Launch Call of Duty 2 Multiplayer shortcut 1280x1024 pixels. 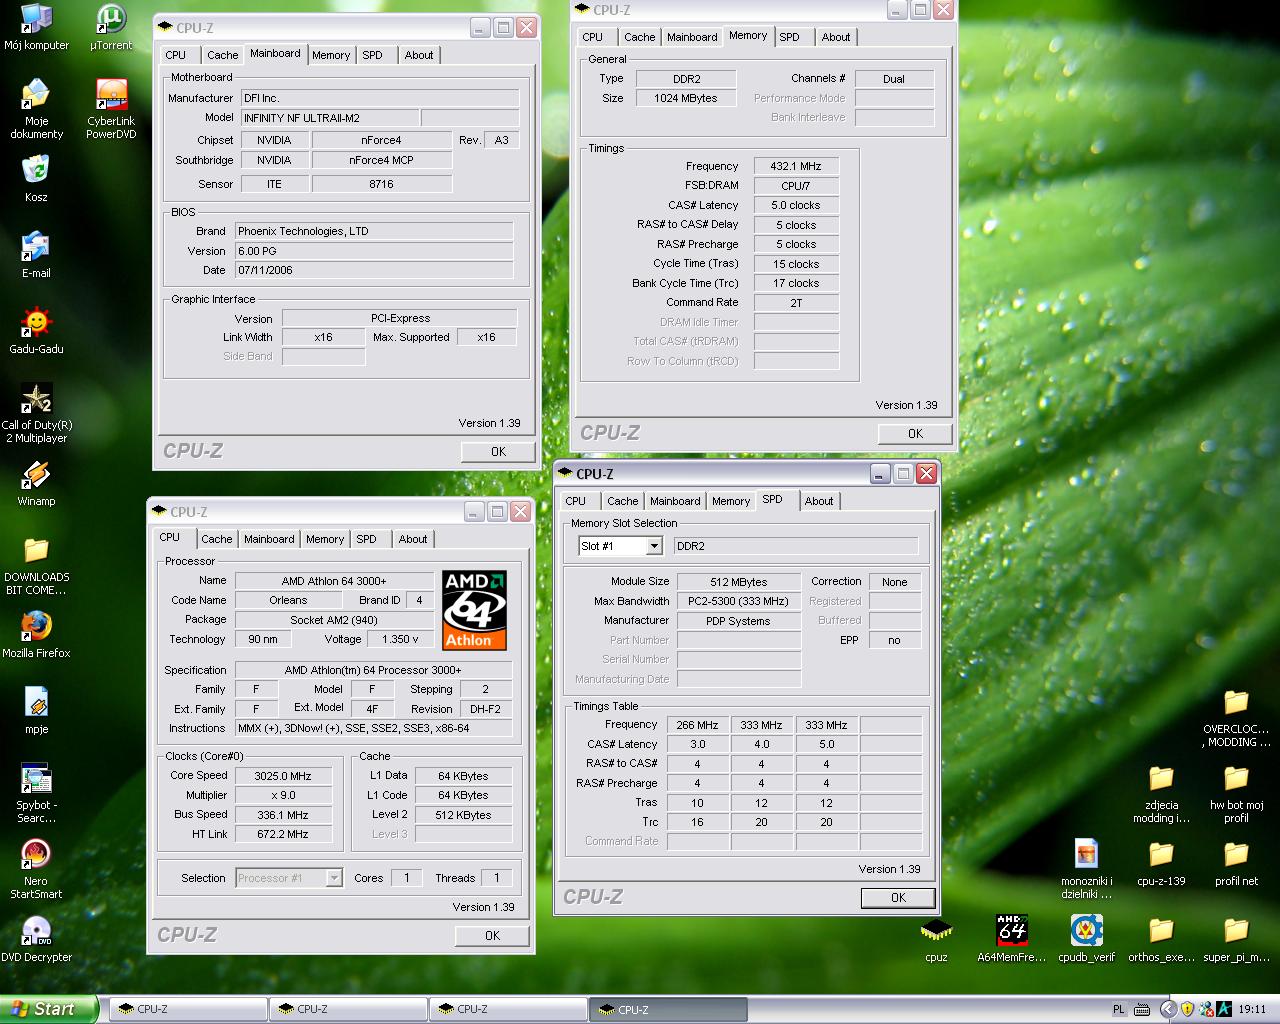coord(36,413)
